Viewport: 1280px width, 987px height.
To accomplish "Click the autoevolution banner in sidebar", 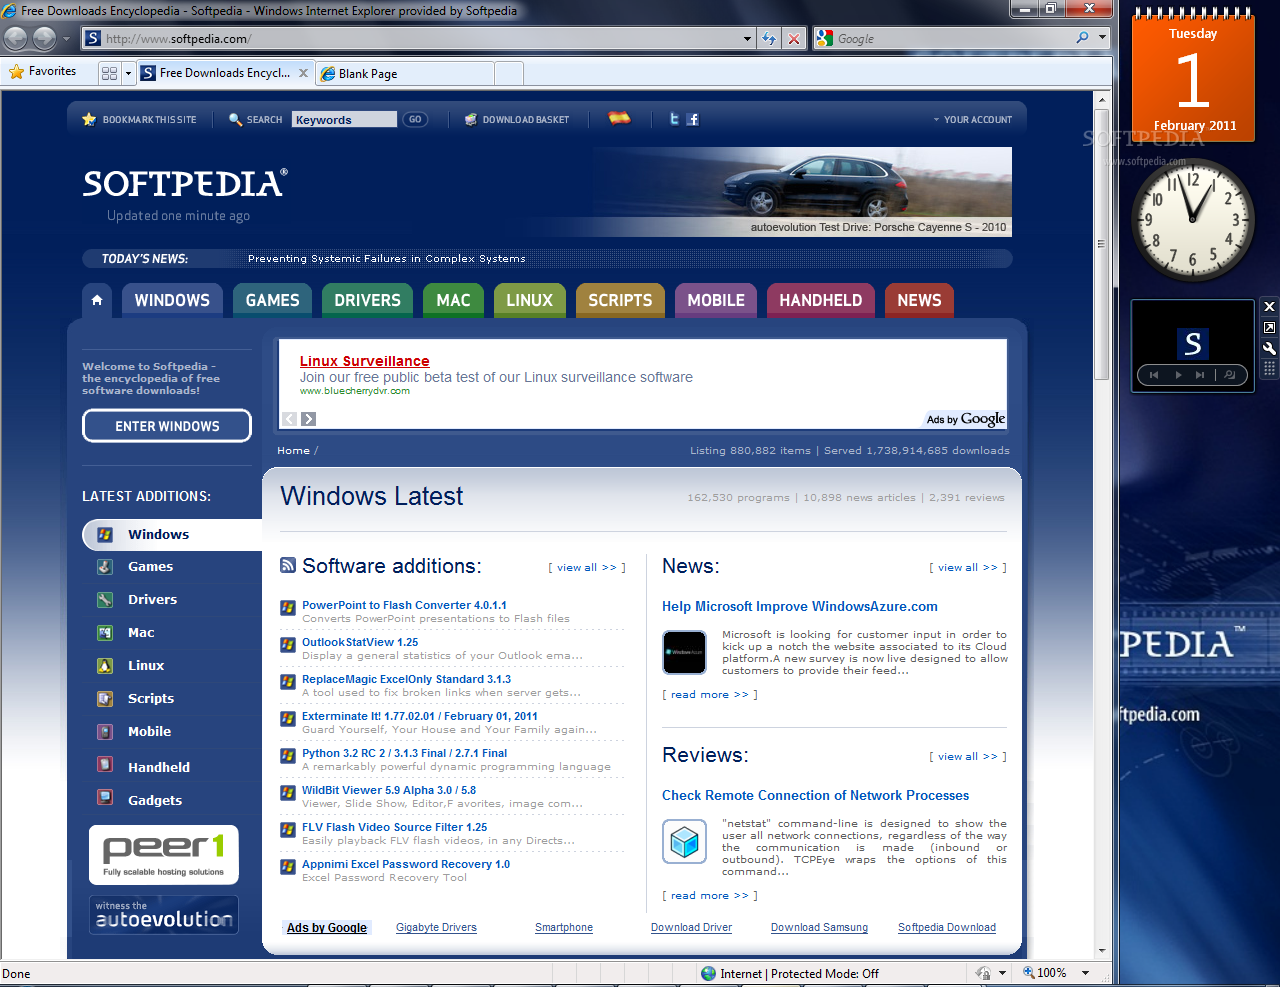I will click(164, 915).
